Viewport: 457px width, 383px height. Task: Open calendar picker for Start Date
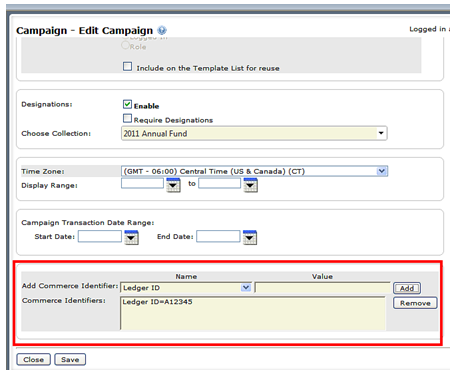pyautogui.click(x=131, y=237)
